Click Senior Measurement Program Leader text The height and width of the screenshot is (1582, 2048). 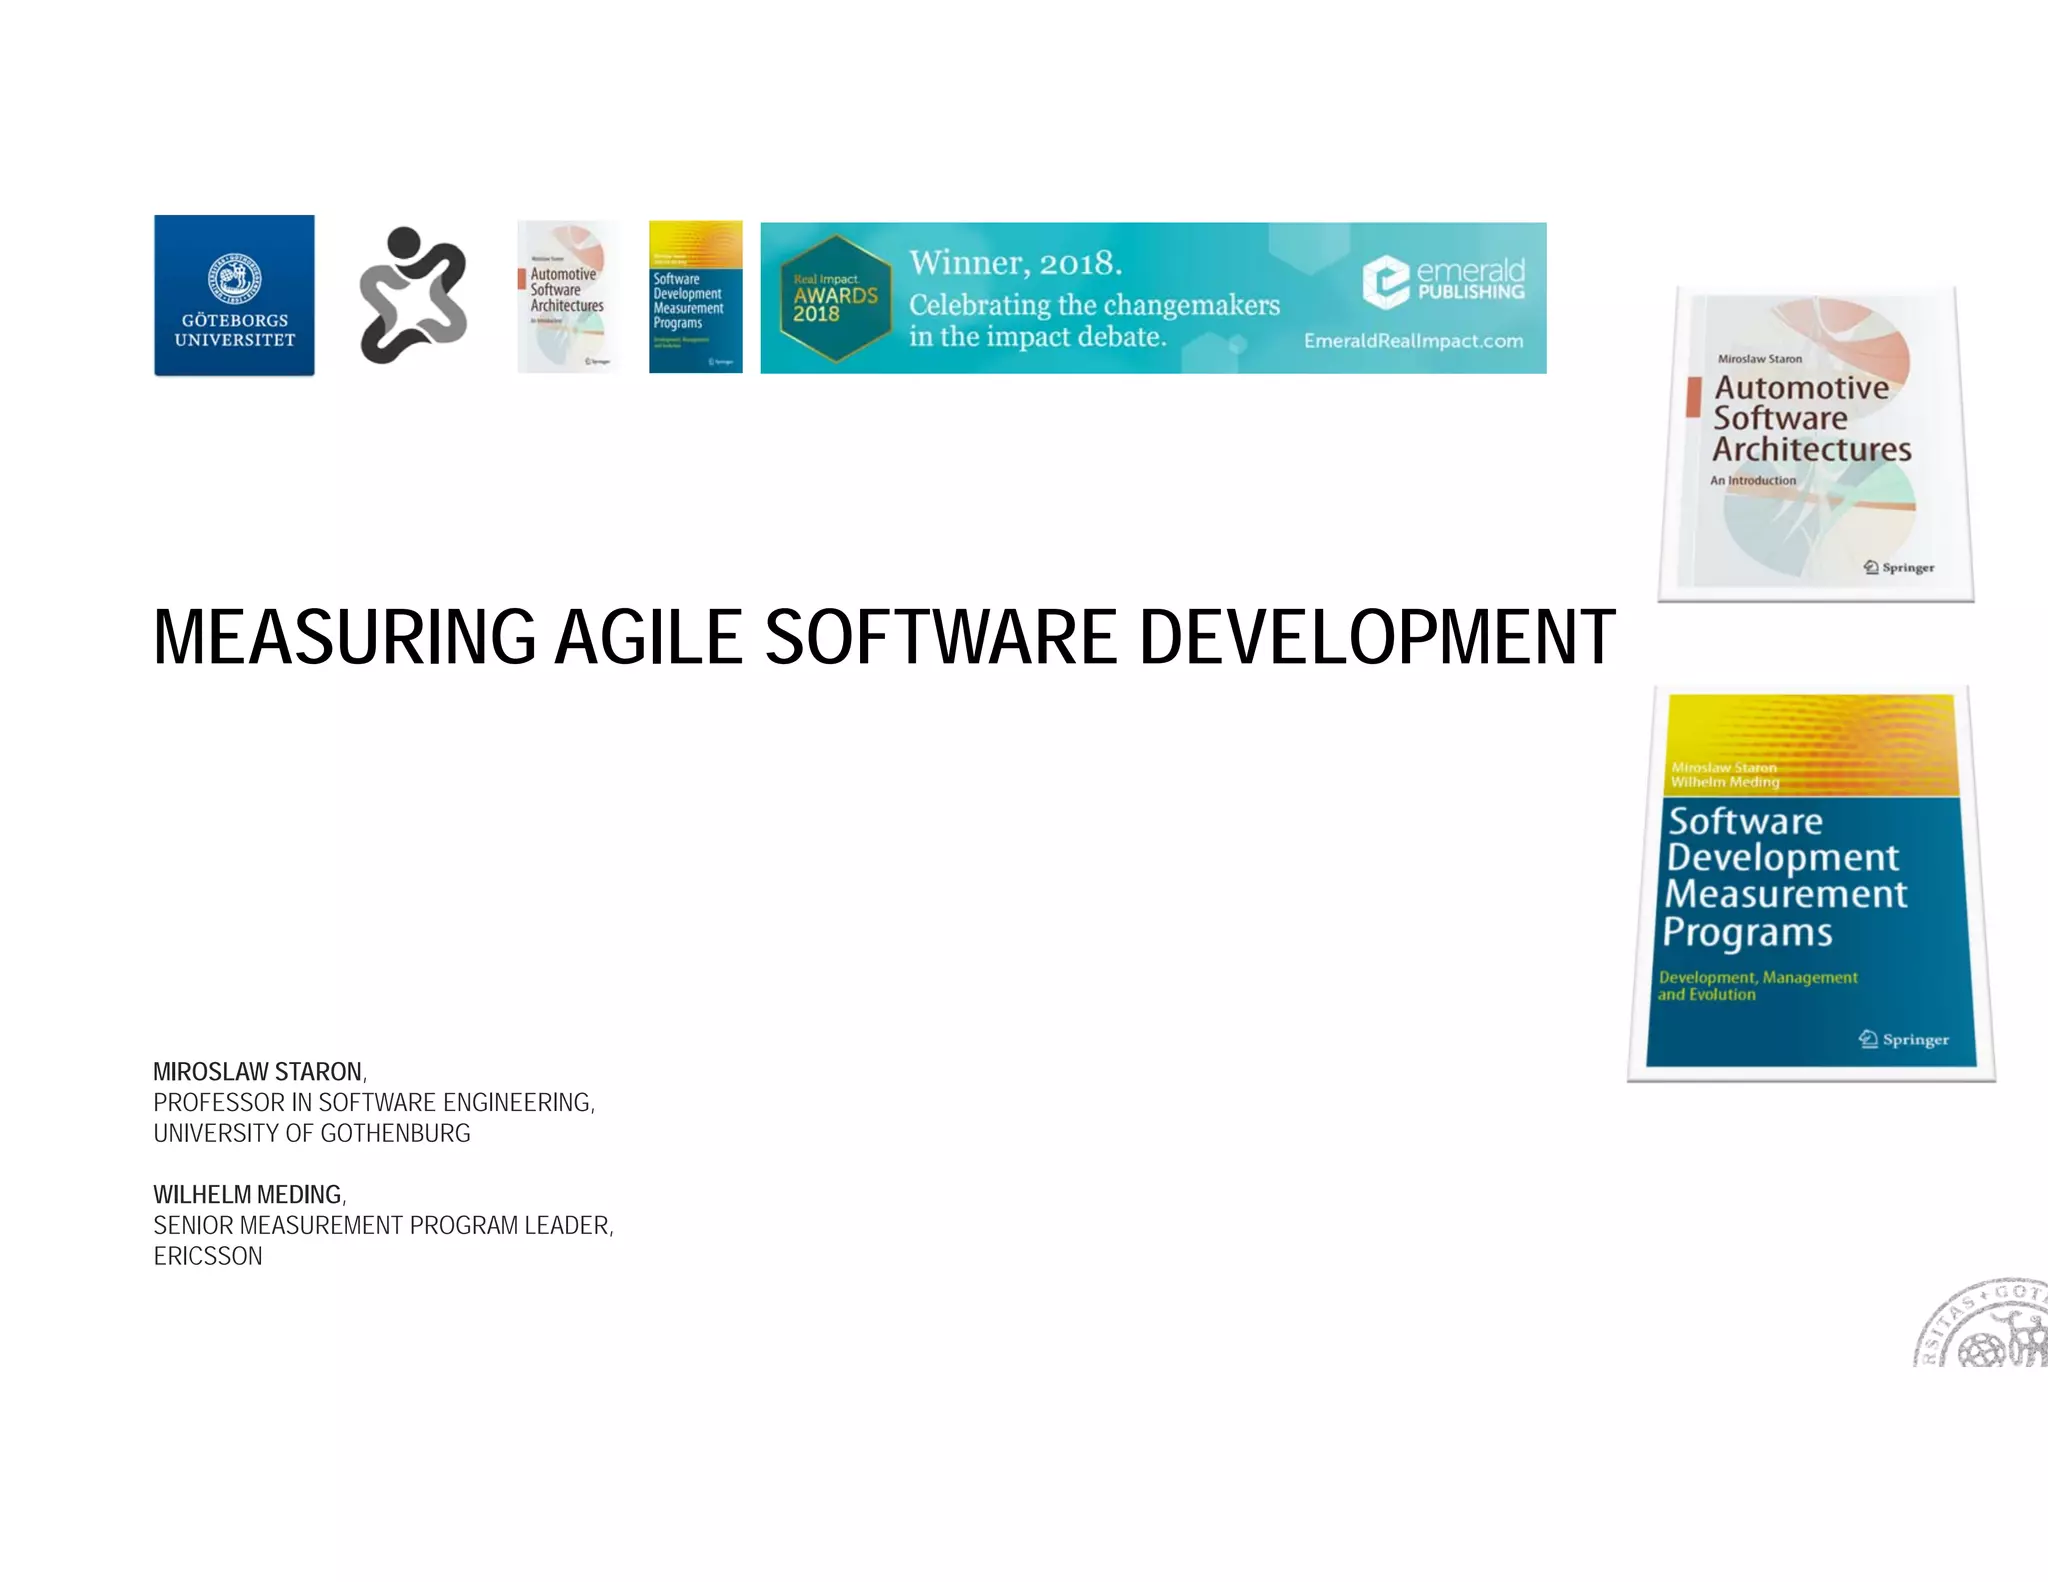[382, 1225]
